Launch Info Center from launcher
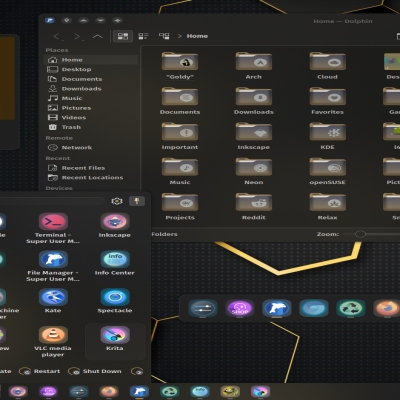 [x=114, y=263]
